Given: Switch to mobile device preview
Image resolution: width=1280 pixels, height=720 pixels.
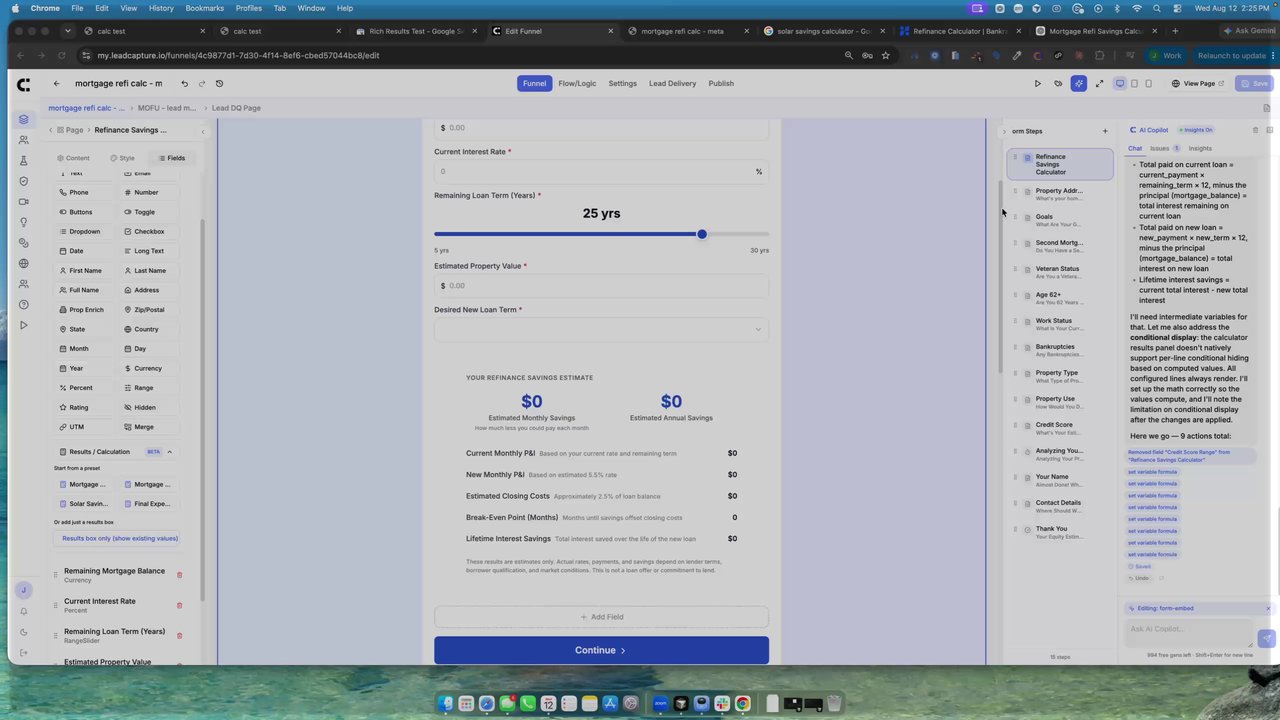Looking at the screenshot, I should 1148,83.
